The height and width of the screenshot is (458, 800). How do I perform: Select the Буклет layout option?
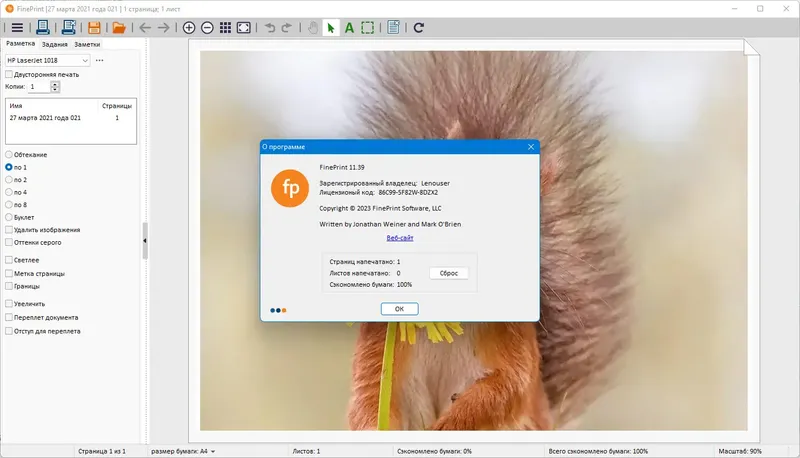9,217
